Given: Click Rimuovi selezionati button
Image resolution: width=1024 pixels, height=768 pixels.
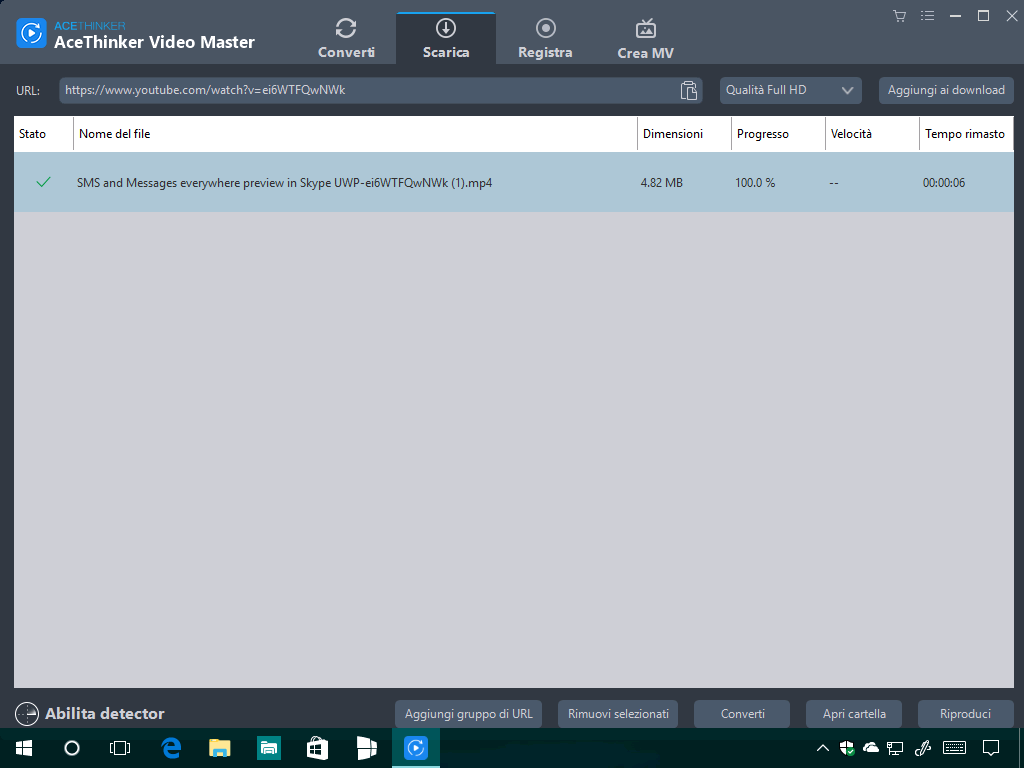Looking at the screenshot, I should [x=618, y=714].
